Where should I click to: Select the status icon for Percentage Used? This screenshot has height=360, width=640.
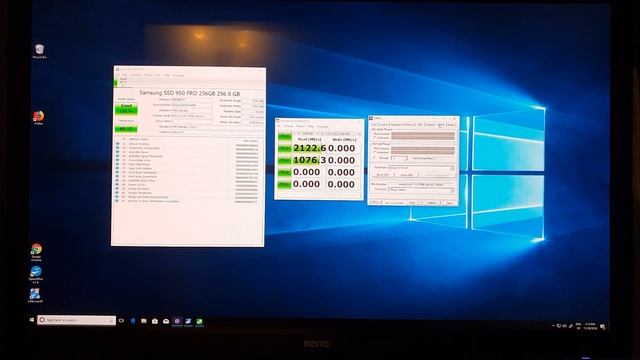coord(118,160)
